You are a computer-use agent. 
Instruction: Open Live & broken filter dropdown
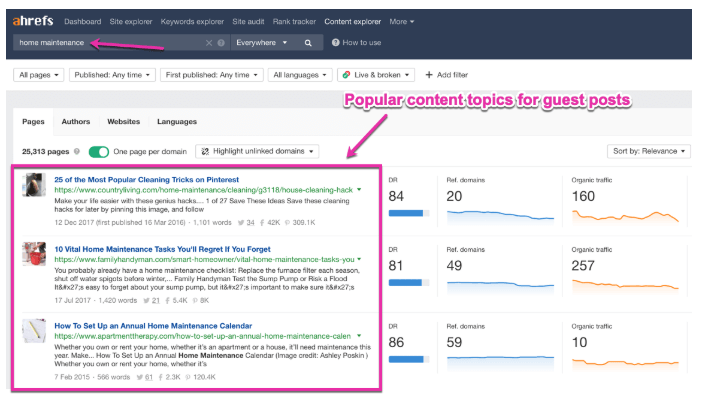[376, 75]
